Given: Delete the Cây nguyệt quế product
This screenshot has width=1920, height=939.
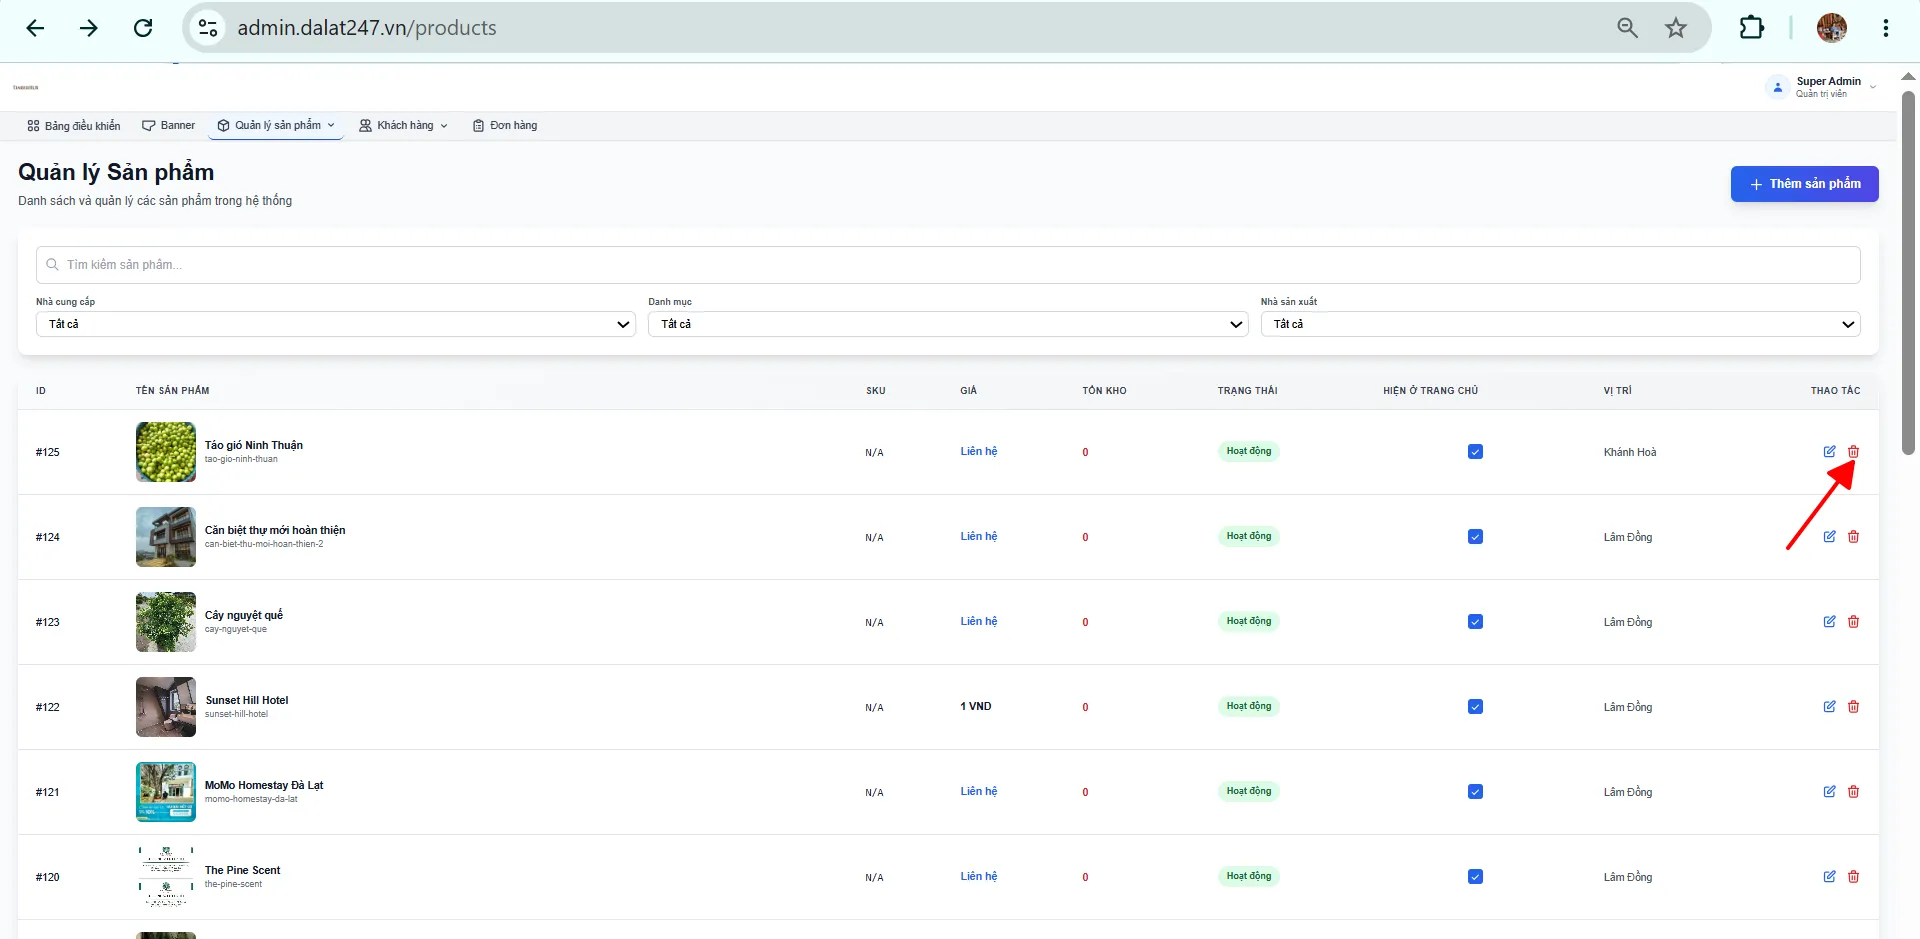Looking at the screenshot, I should 1853,622.
